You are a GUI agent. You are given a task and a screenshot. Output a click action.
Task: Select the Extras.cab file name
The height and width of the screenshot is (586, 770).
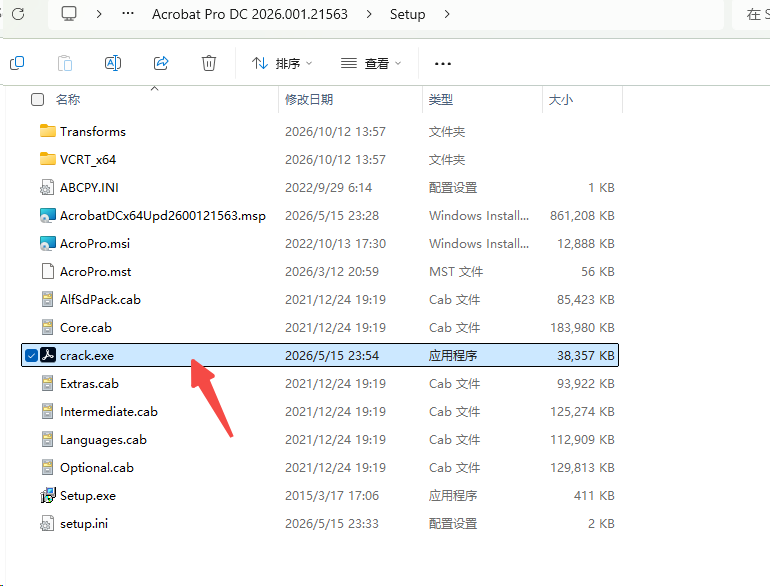coord(89,384)
